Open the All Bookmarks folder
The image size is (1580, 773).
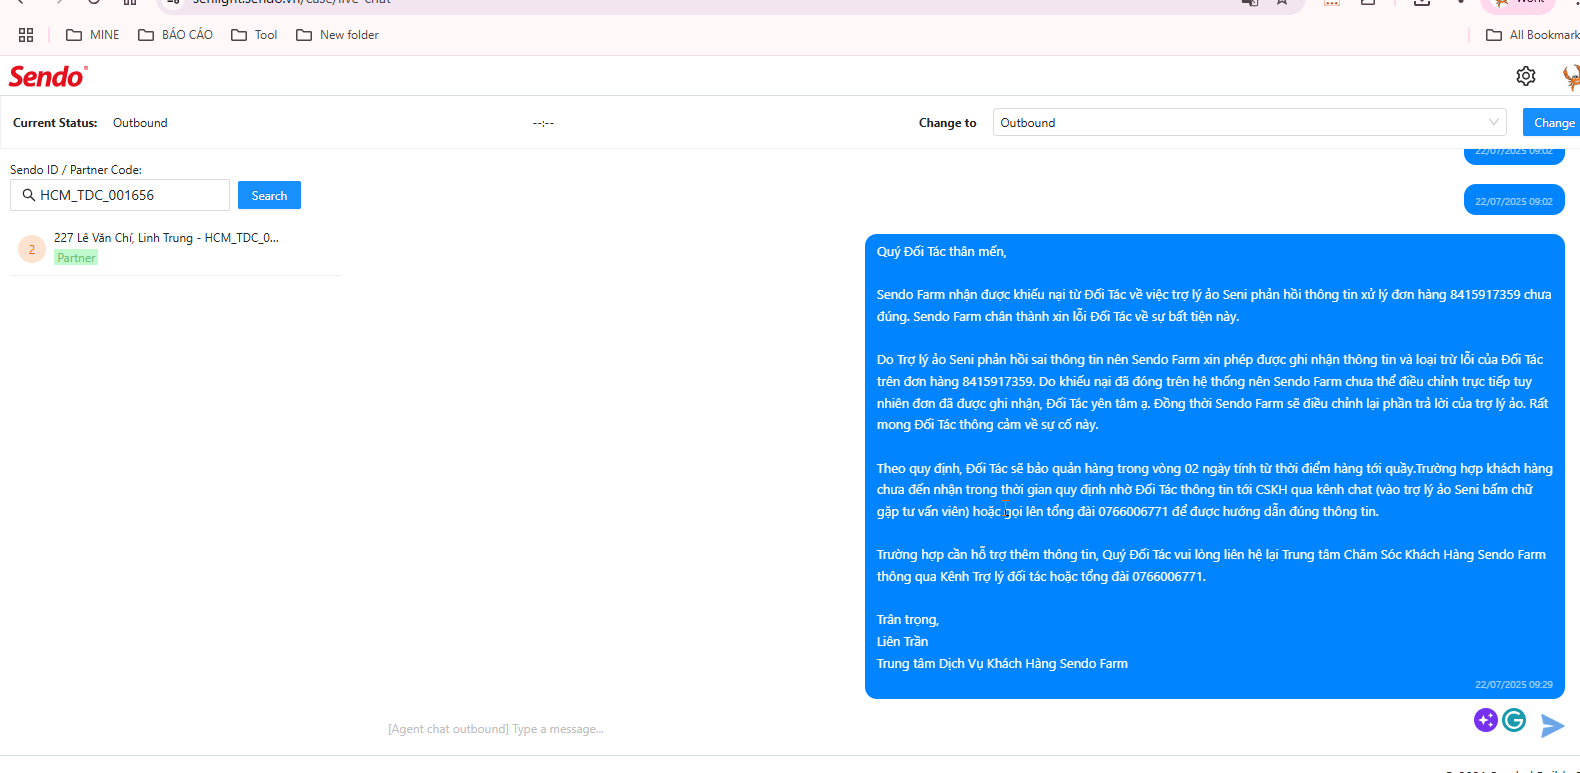(x=1532, y=35)
